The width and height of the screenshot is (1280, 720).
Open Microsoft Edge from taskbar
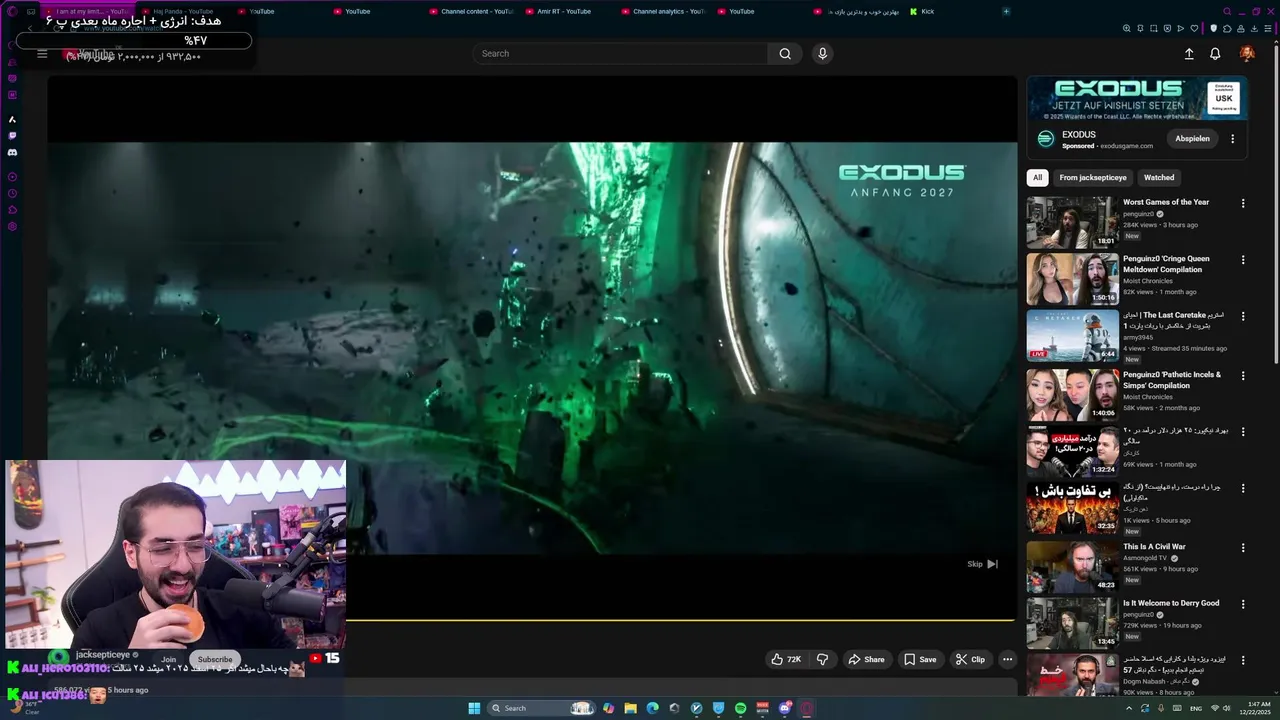652,708
